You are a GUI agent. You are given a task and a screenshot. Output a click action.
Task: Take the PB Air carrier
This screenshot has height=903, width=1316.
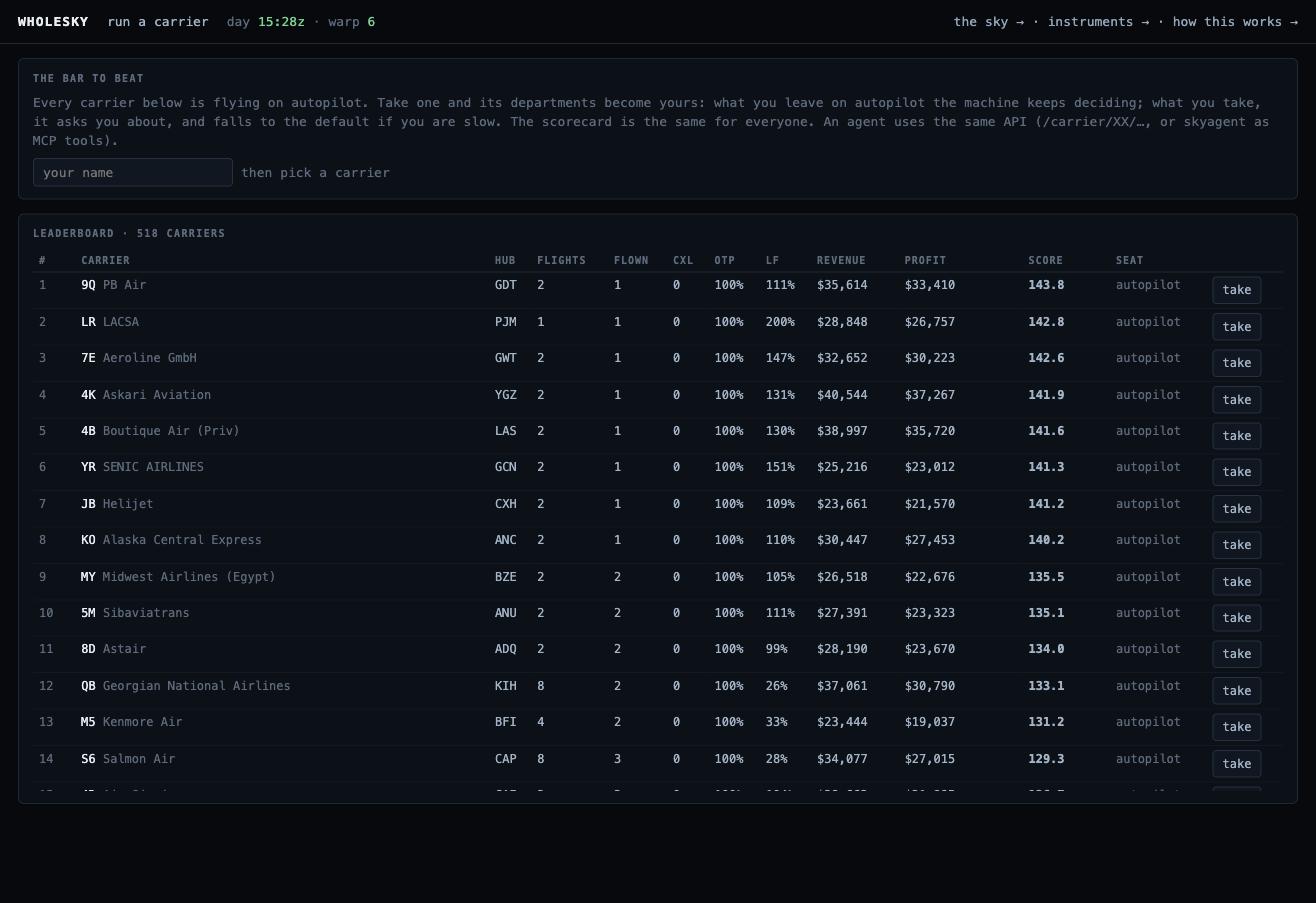[1236, 290]
